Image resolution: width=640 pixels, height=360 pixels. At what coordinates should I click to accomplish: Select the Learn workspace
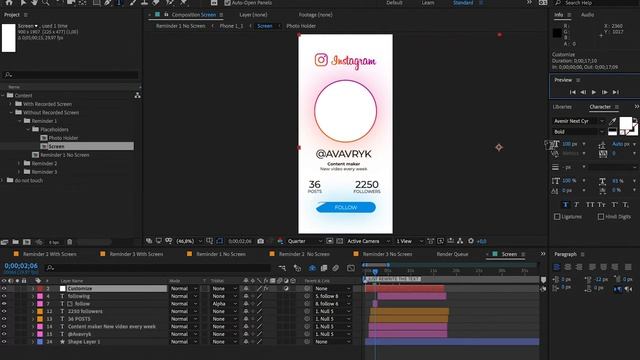tap(428, 2)
